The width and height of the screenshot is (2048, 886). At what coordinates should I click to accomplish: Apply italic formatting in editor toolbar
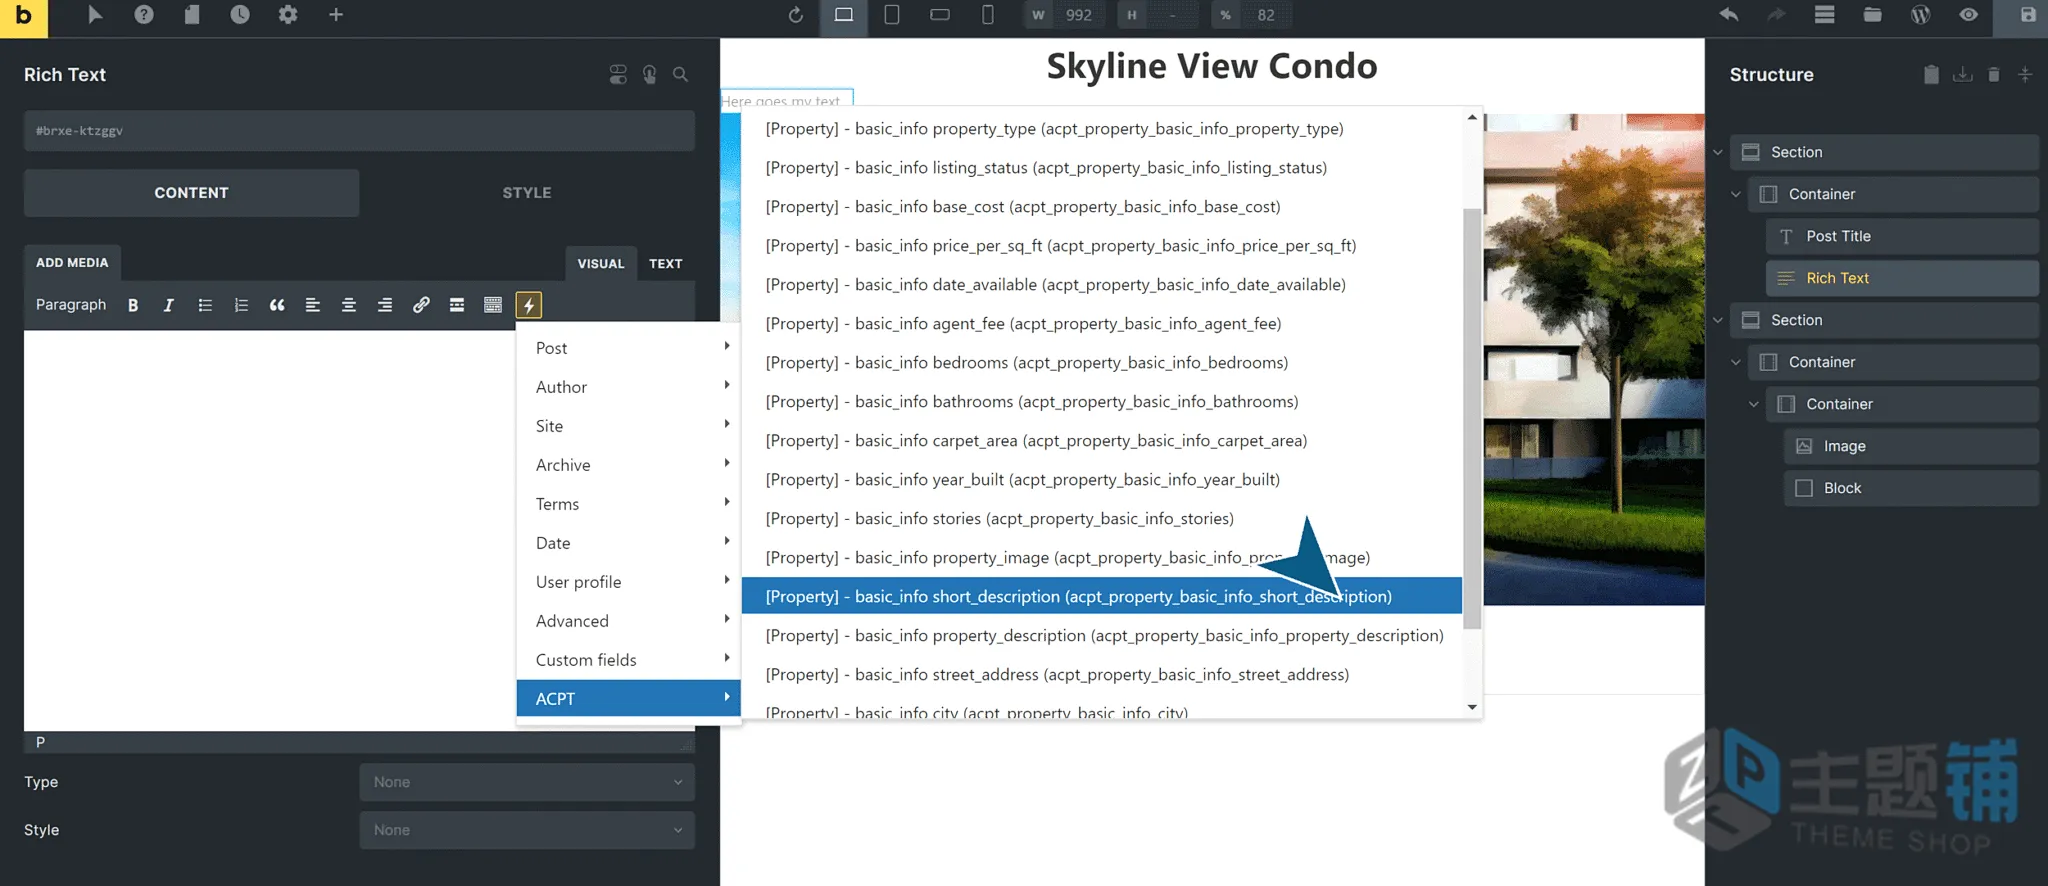[x=169, y=305]
